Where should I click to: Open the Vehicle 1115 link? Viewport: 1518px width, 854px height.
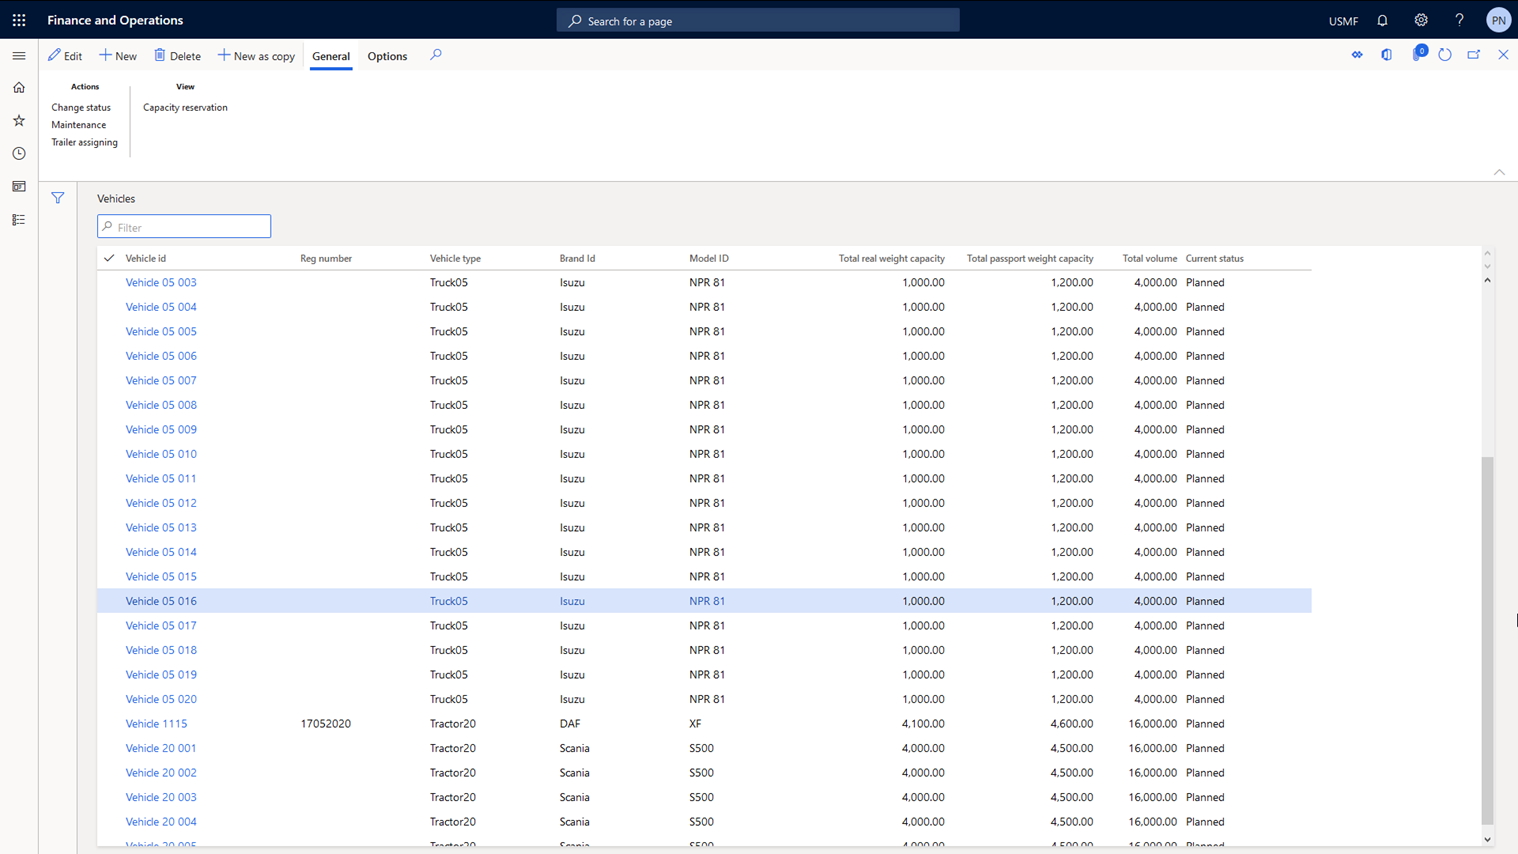(x=156, y=723)
